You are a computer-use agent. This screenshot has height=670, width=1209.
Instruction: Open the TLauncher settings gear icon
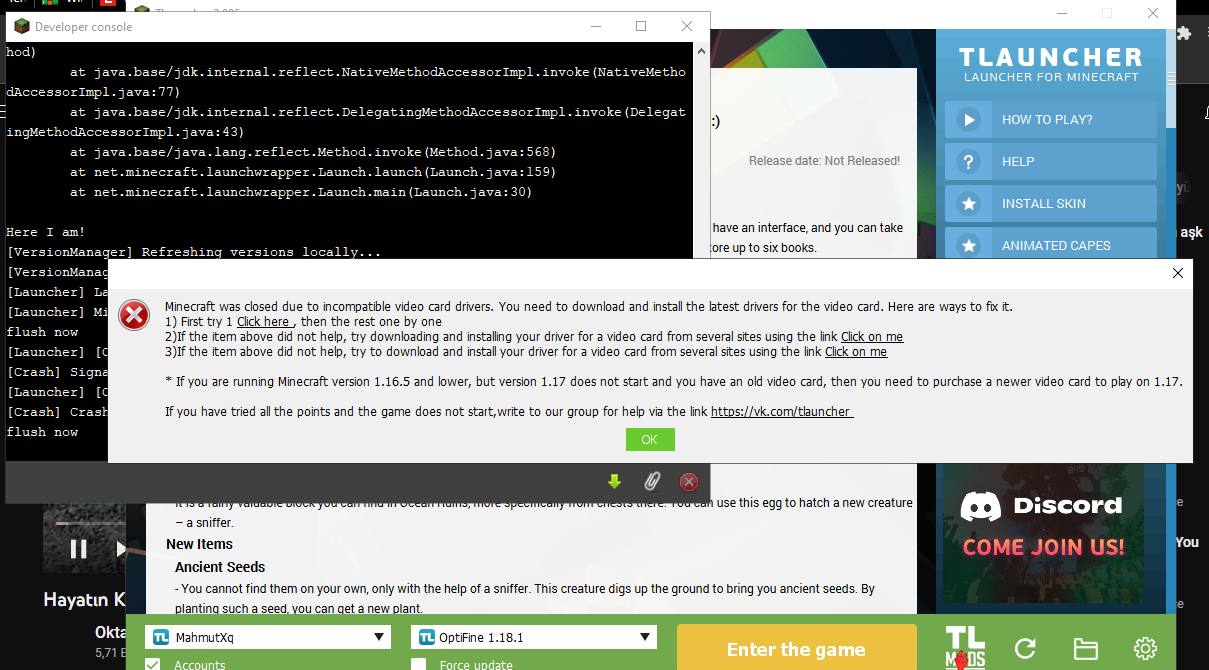1145,648
